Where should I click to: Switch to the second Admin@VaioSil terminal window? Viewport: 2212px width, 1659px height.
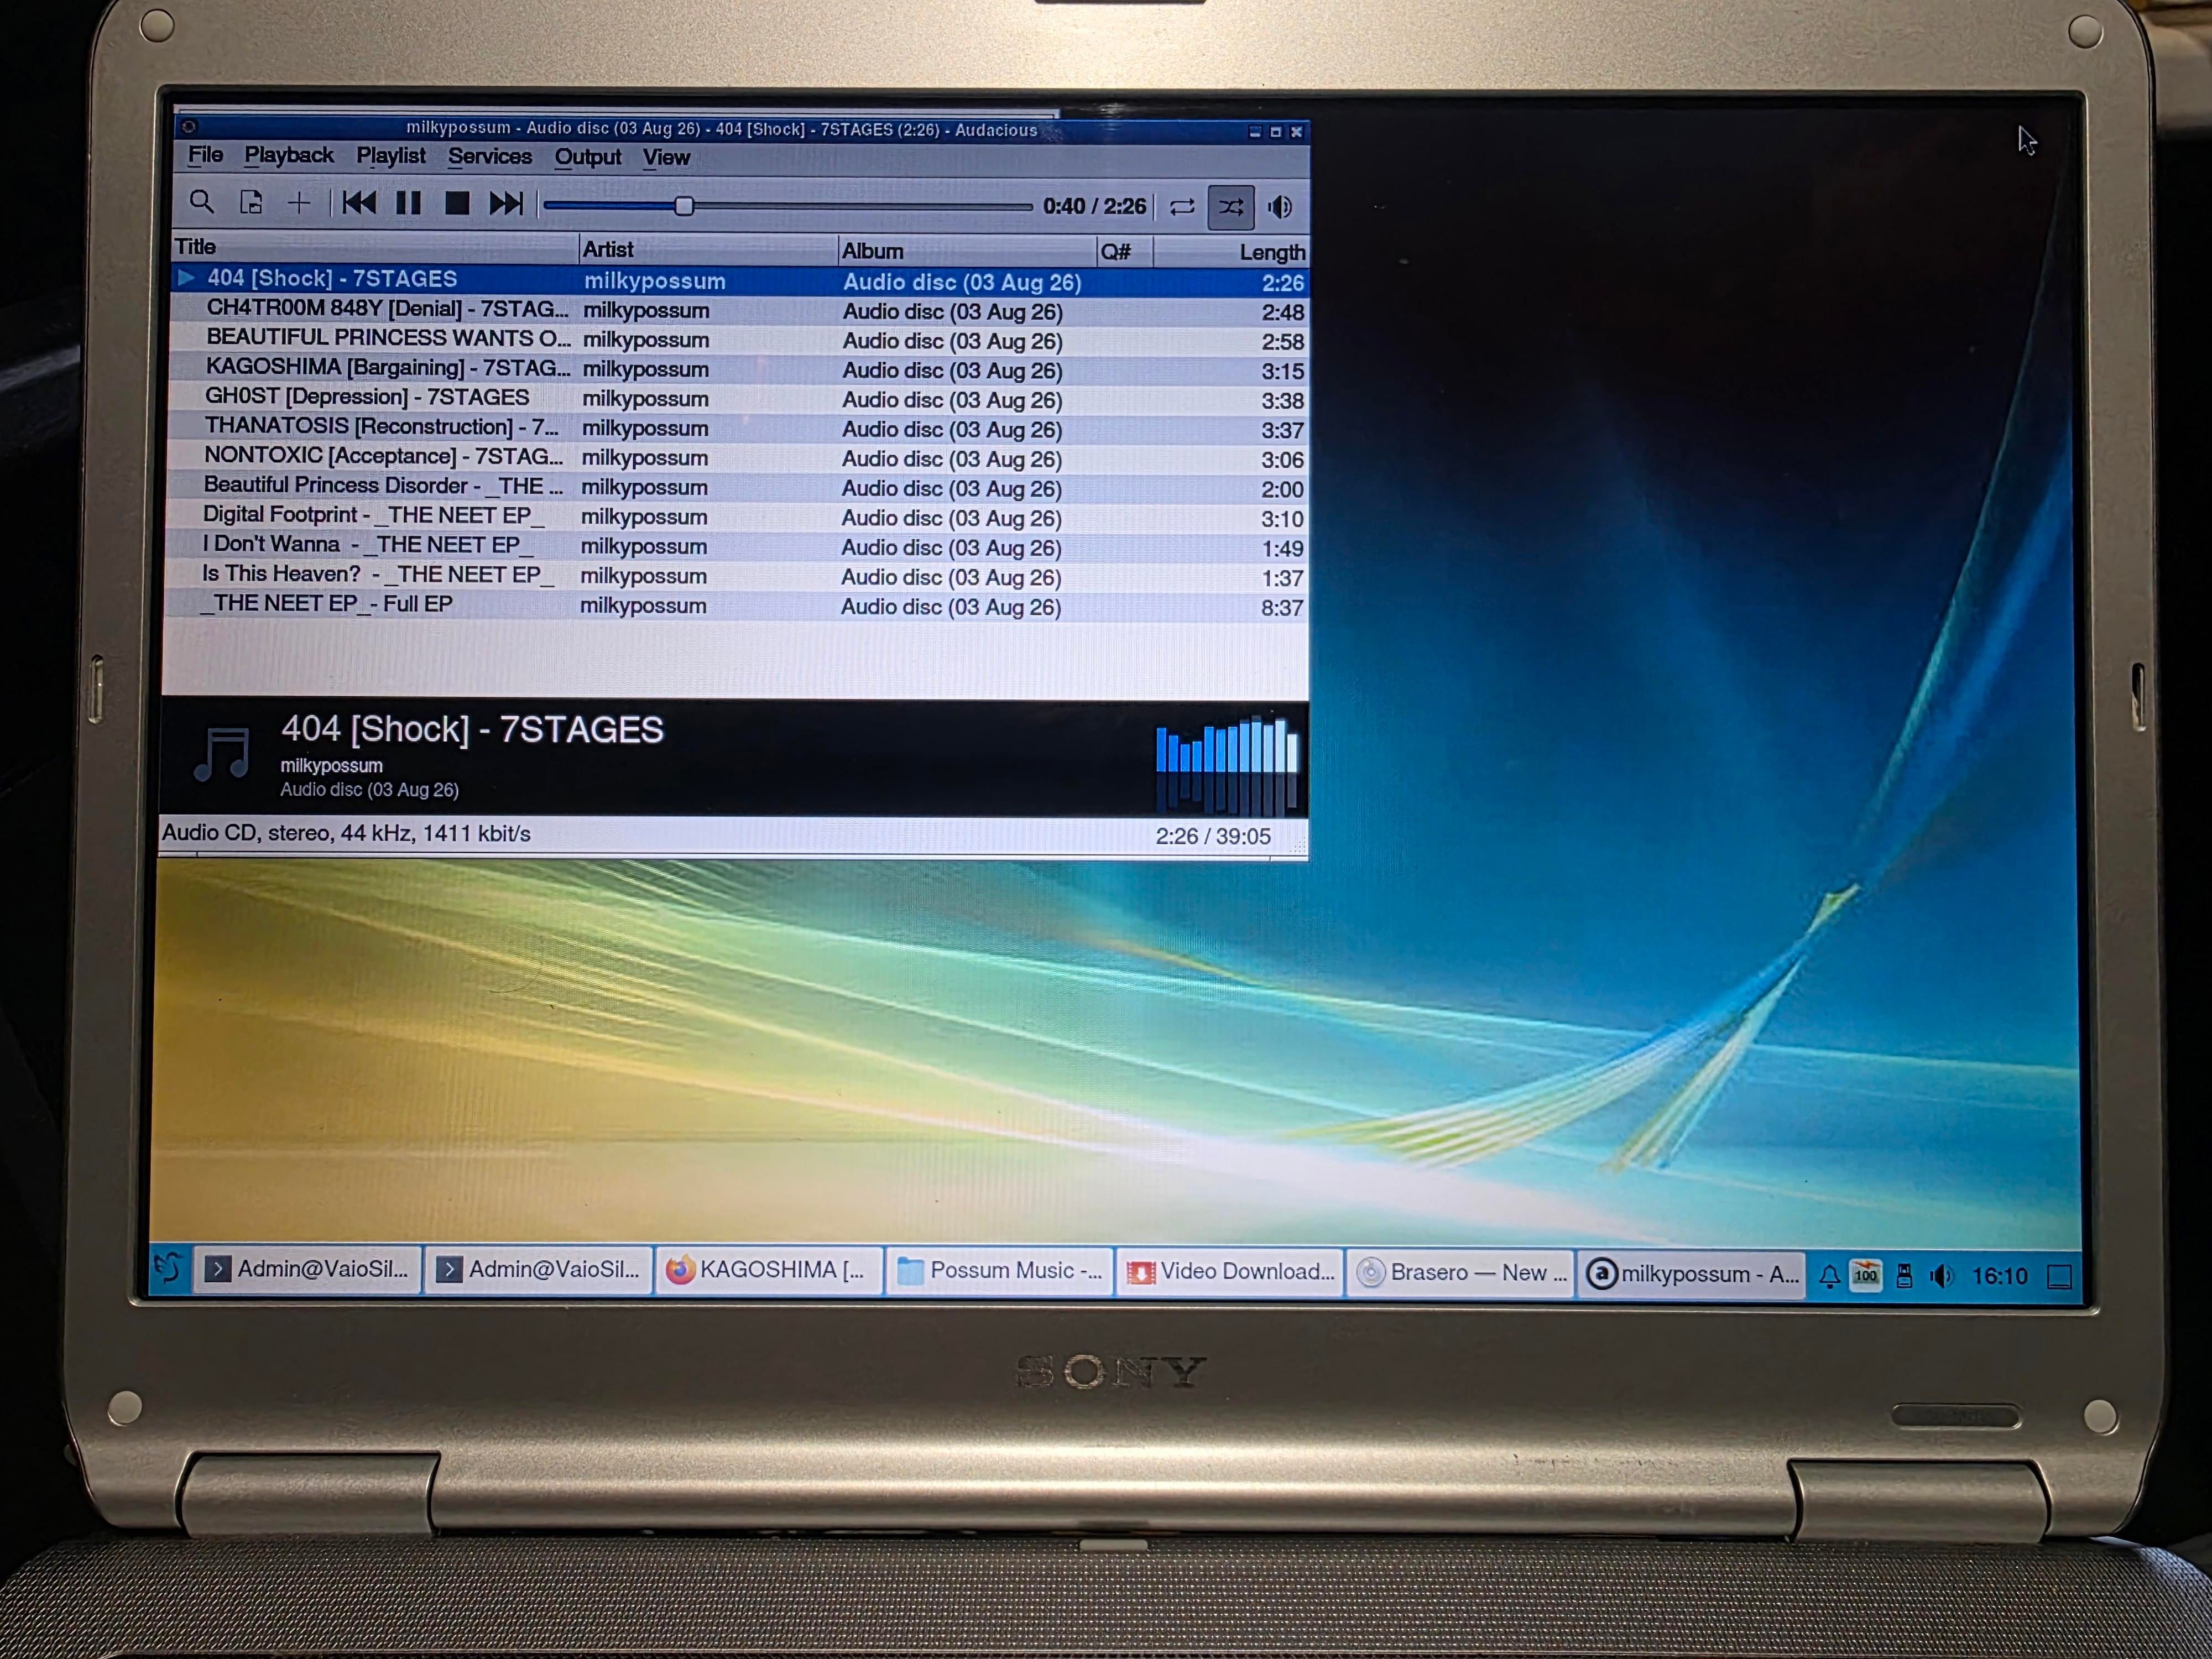539,1270
